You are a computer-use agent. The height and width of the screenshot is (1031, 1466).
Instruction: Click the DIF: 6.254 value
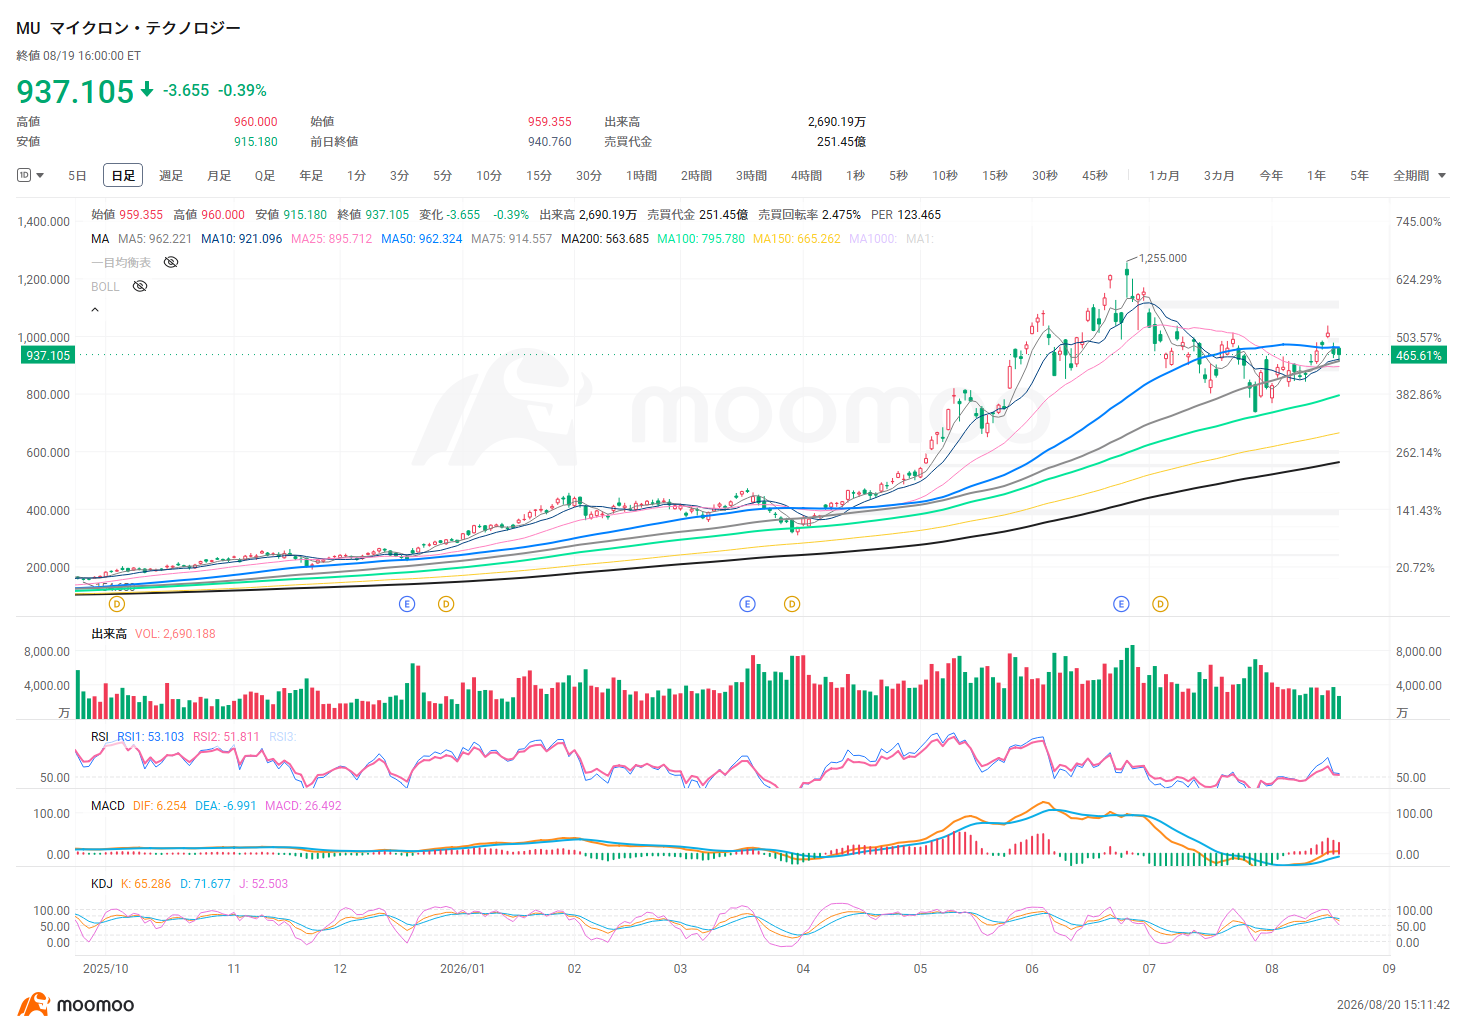pyautogui.click(x=160, y=806)
